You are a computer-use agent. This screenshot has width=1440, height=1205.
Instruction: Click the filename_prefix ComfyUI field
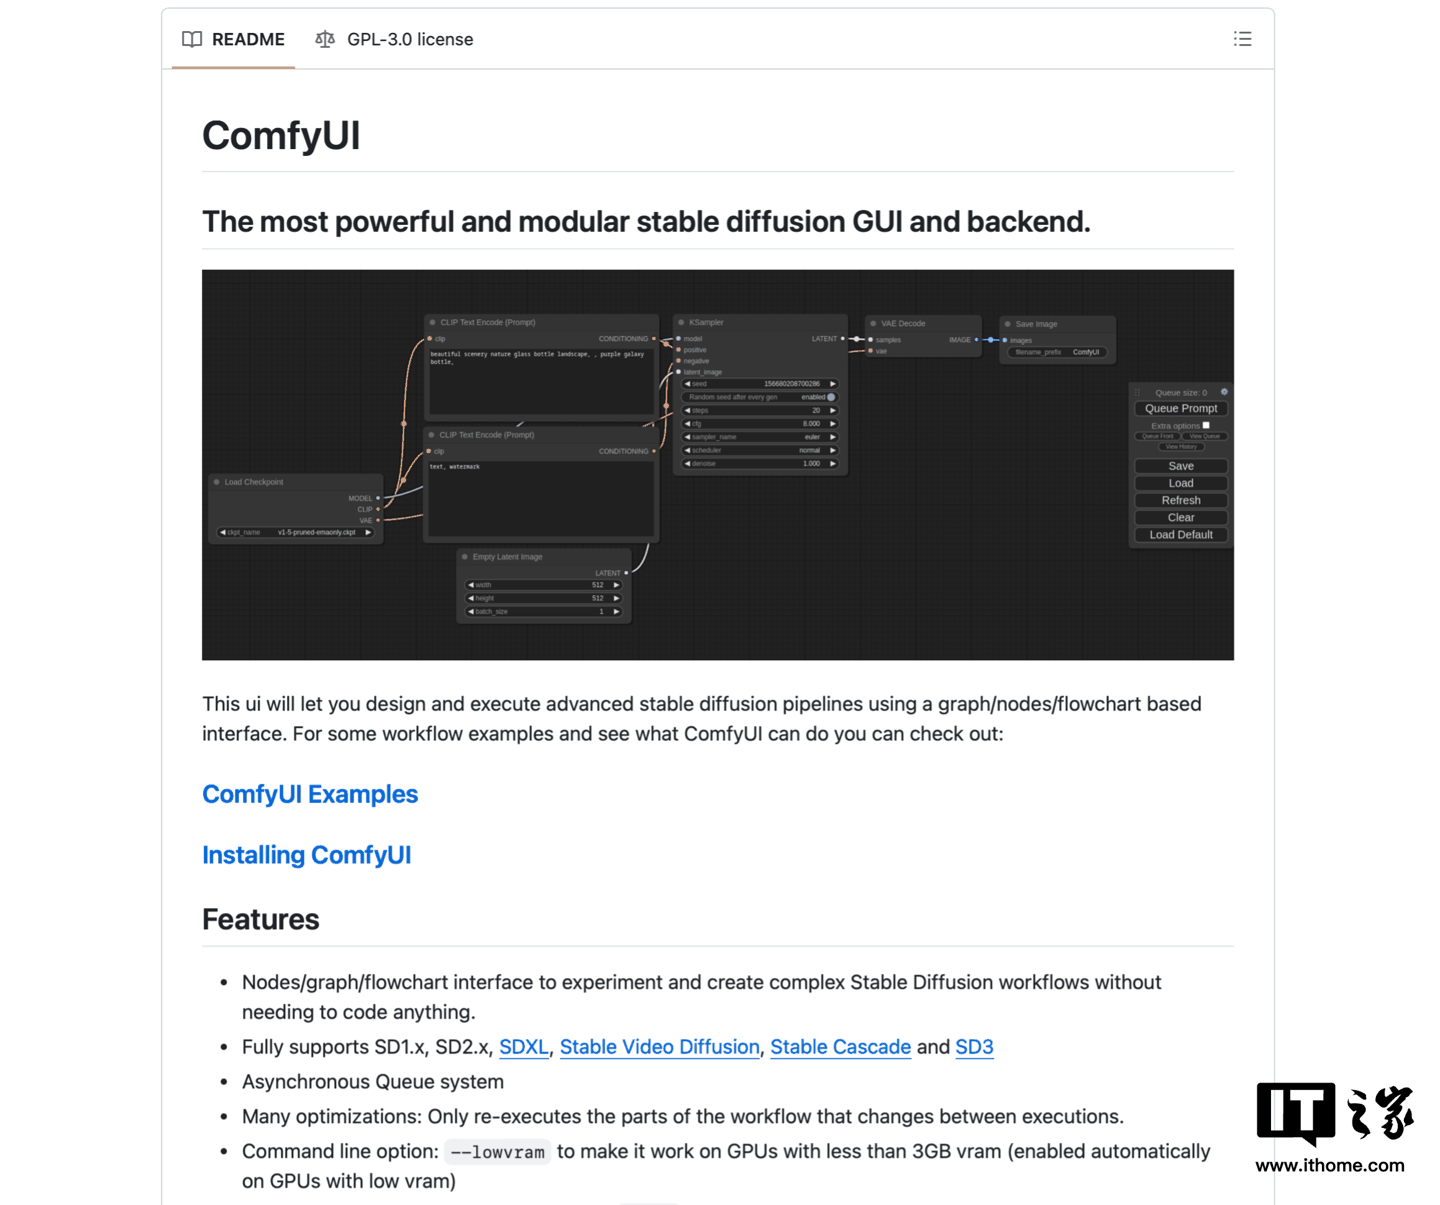(x=1058, y=352)
